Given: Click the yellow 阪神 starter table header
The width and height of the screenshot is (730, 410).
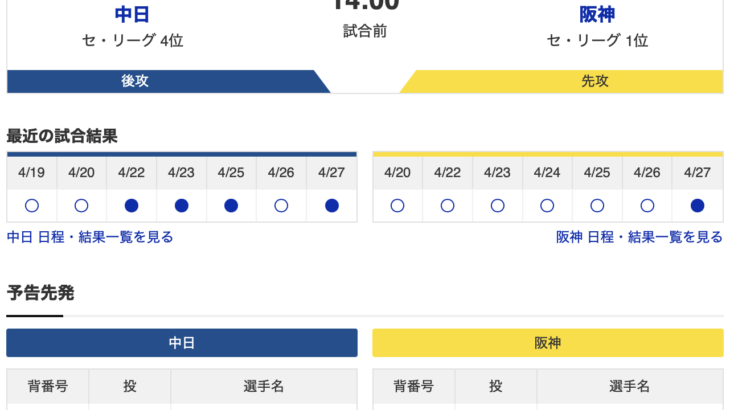Looking at the screenshot, I should 547,343.
